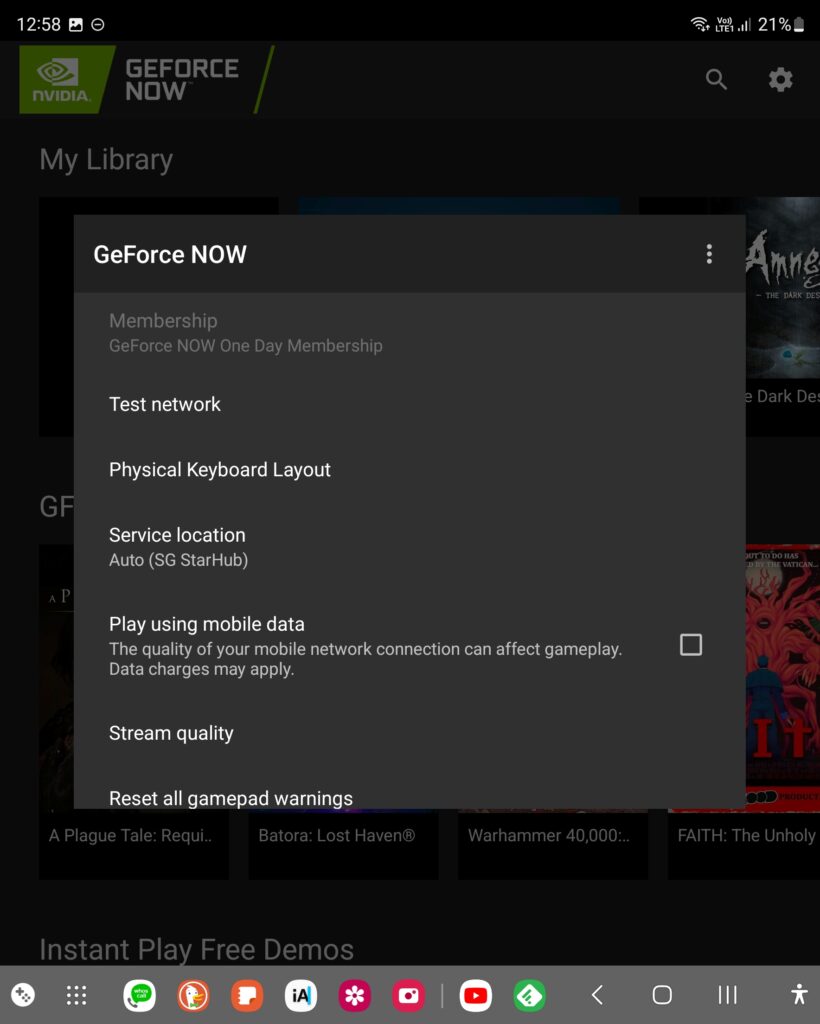Open A Plague Tale: Requi.. game title
This screenshot has width=820, height=1024.
(131, 835)
